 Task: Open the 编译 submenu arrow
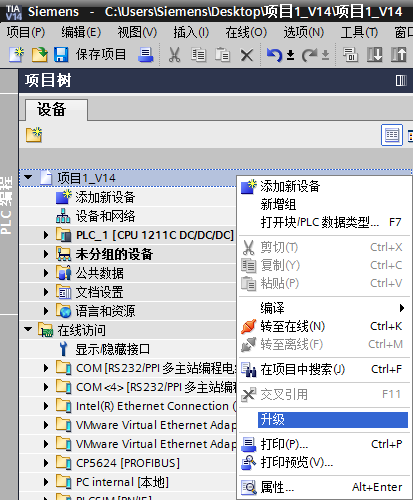[402, 308]
